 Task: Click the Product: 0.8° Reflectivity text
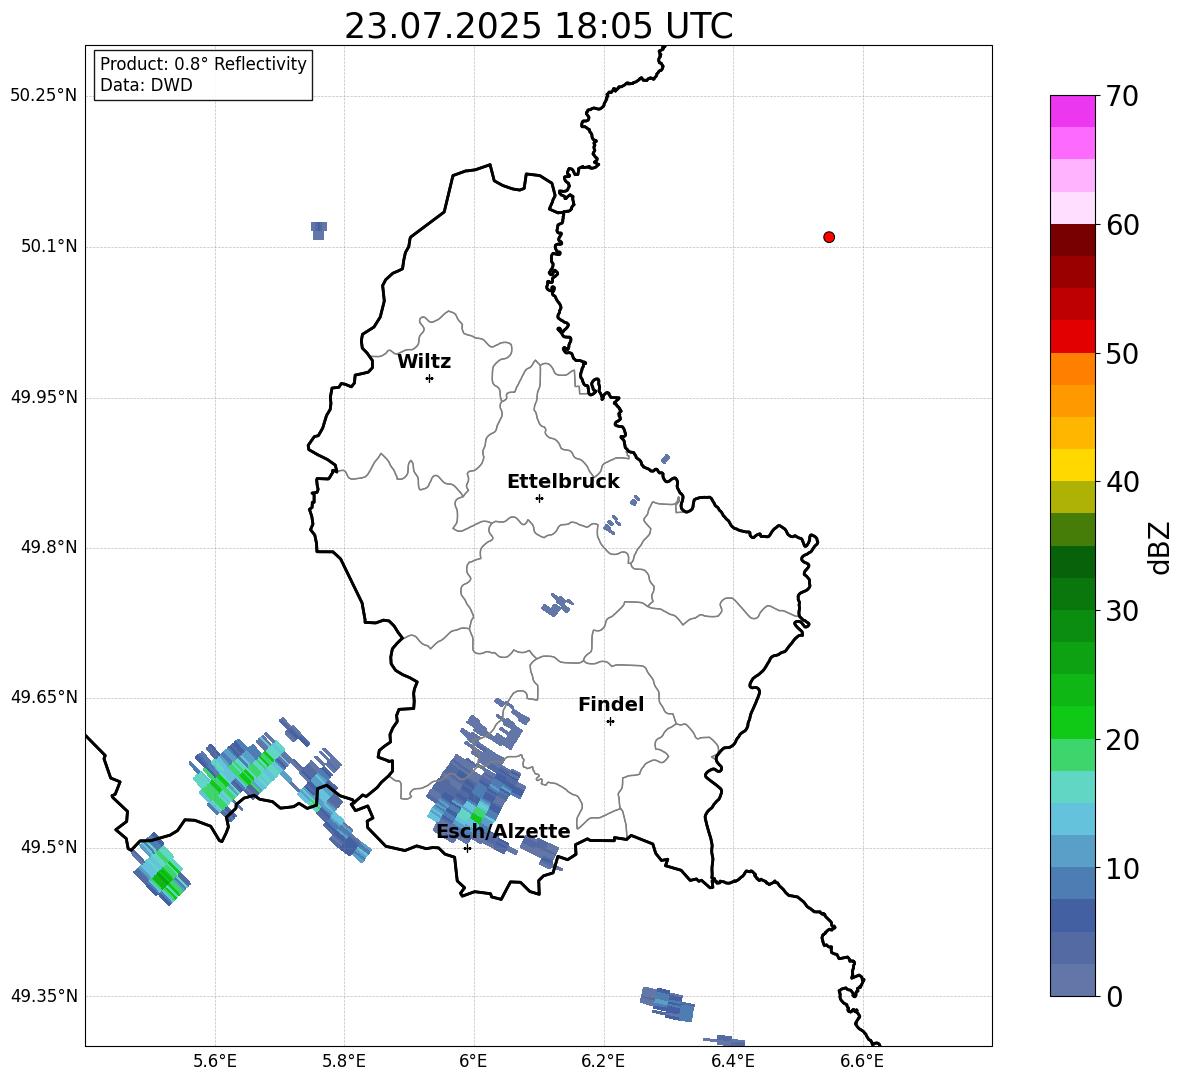[x=203, y=64]
